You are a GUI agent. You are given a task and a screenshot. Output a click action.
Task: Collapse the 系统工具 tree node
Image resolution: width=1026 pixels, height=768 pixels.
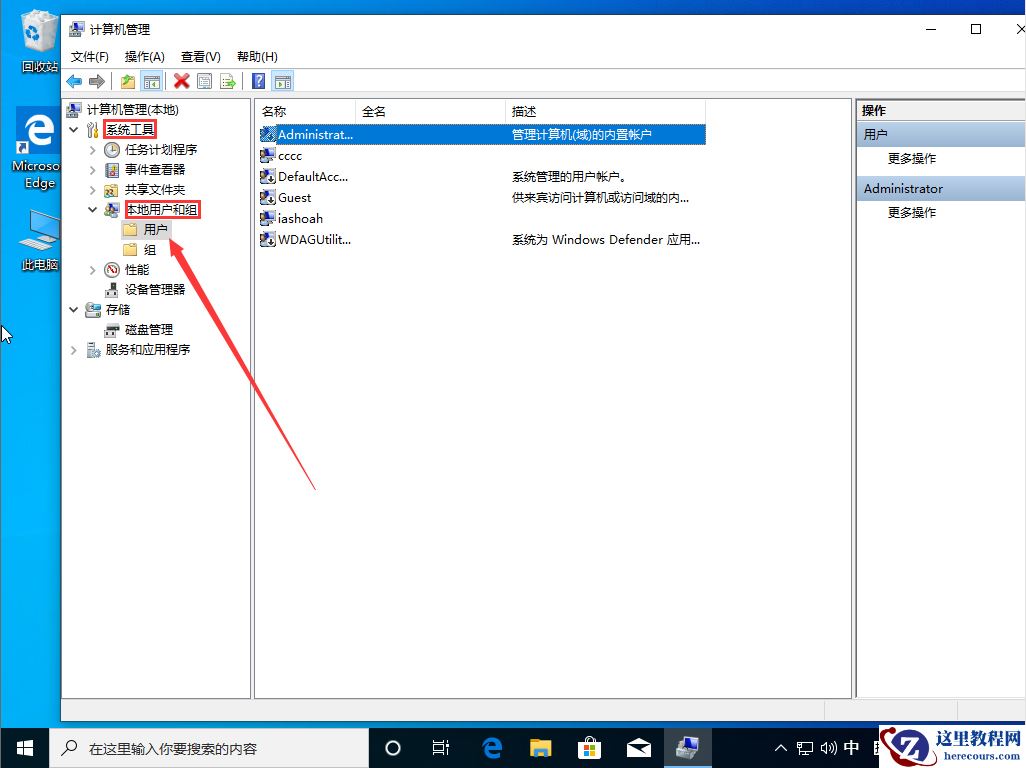tap(73, 129)
